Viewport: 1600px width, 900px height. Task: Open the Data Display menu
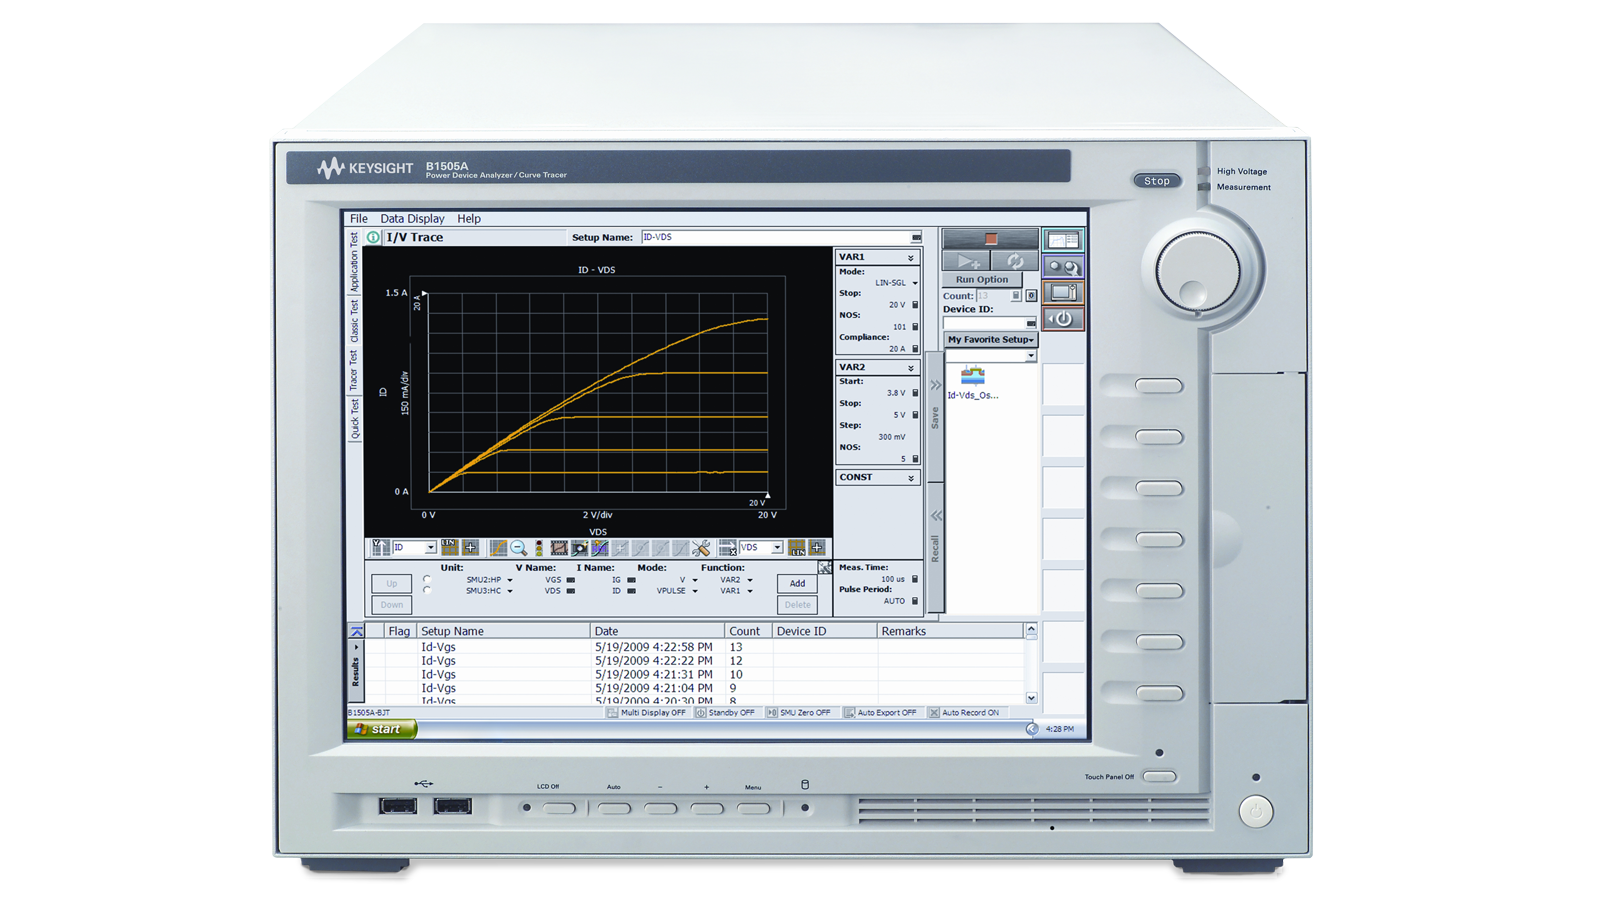coord(412,219)
